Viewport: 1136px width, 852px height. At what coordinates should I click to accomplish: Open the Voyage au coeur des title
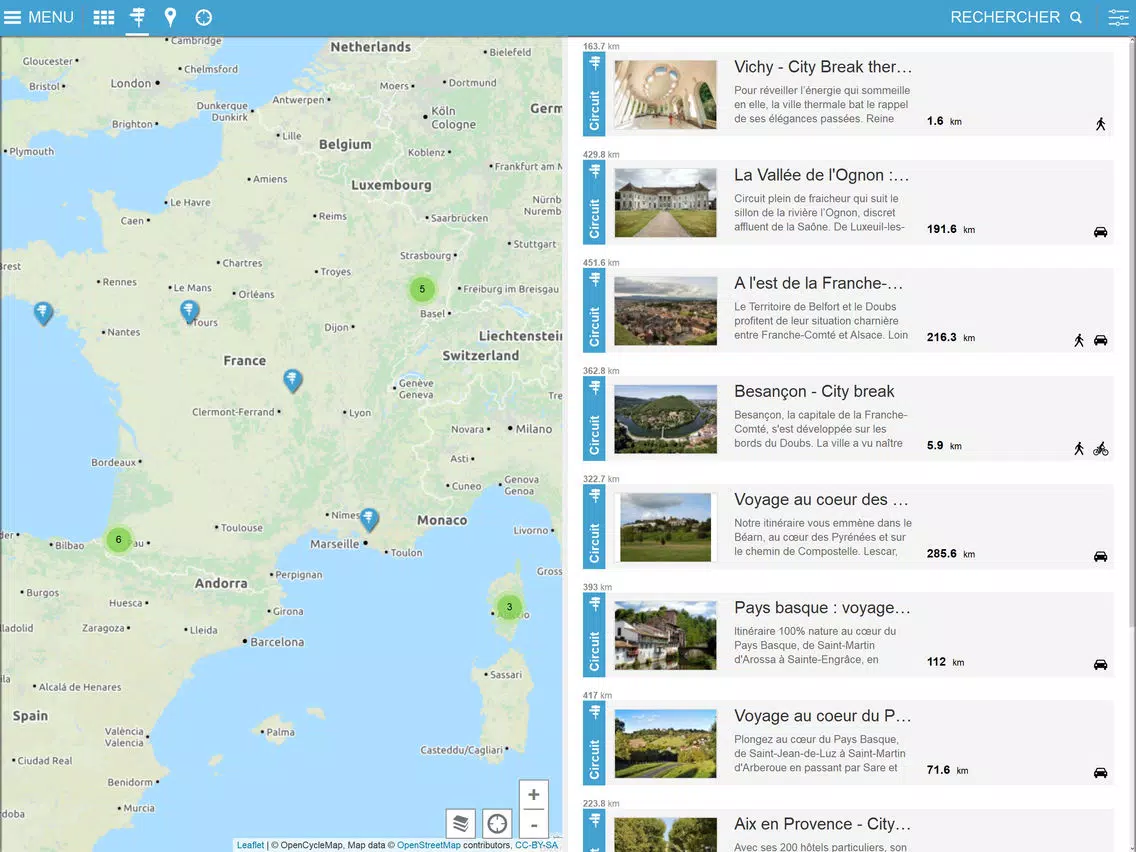[x=821, y=499]
